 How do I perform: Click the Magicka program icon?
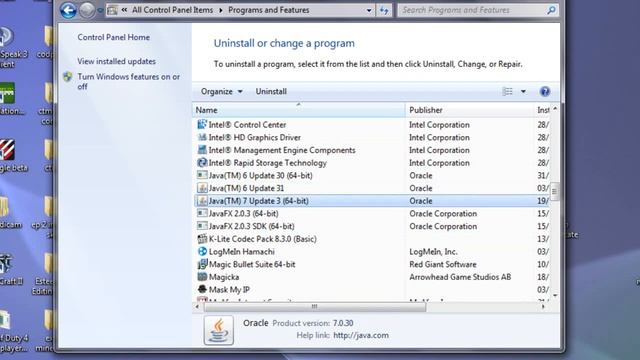202,276
